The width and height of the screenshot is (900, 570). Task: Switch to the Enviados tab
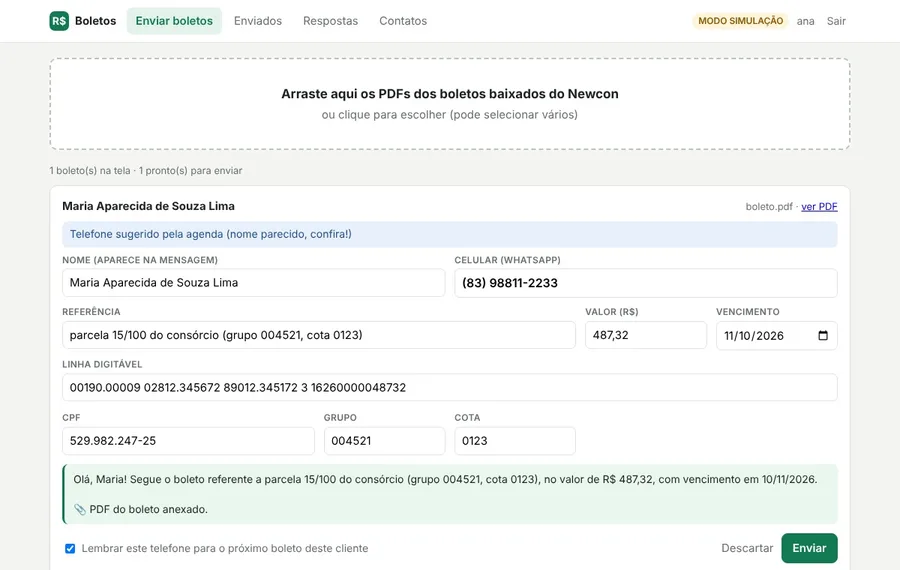[258, 21]
